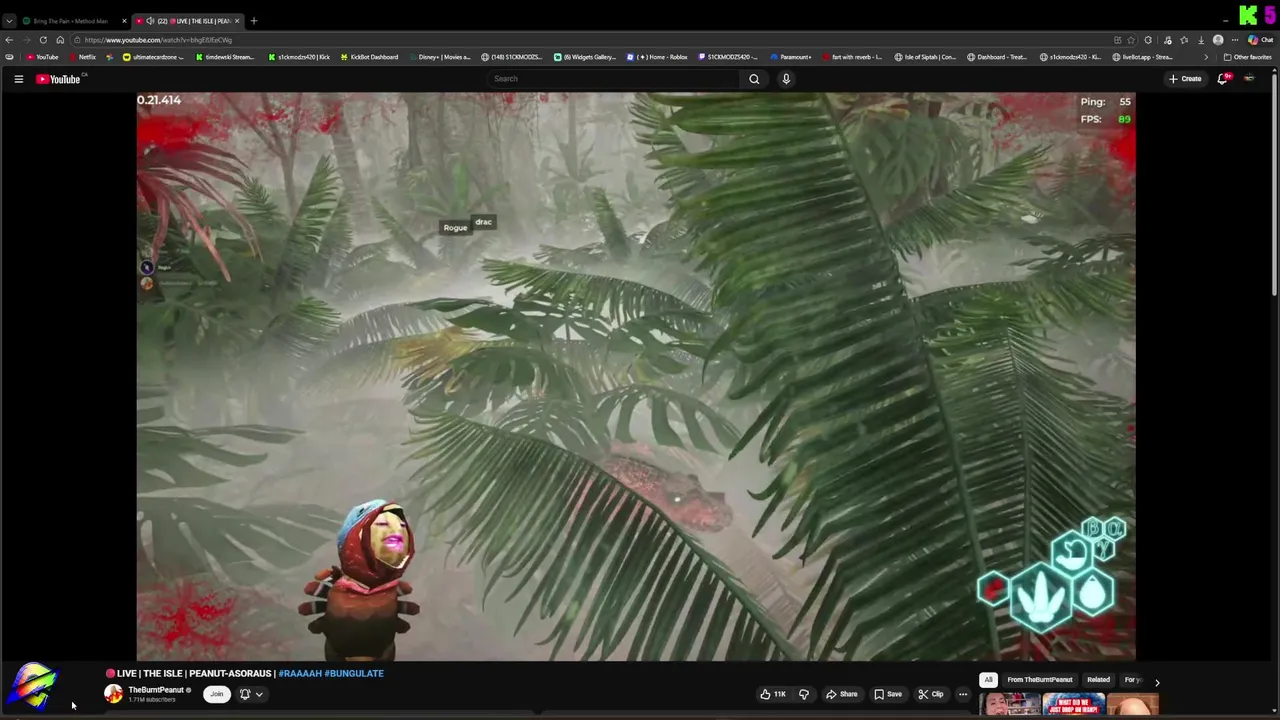Select the From TheBurntPeanut chip
1280x720 pixels.
(1039, 680)
